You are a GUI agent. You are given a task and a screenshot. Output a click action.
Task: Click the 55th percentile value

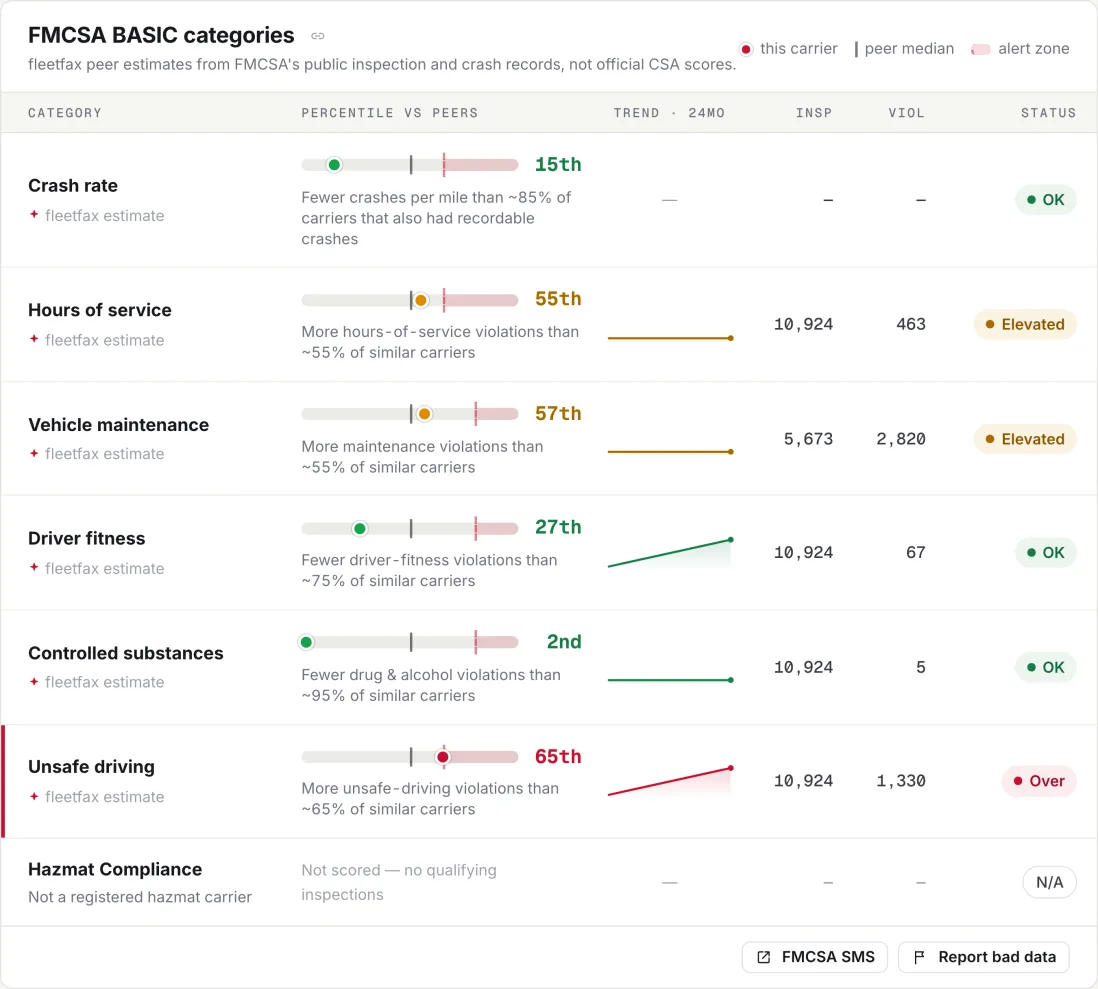point(558,299)
